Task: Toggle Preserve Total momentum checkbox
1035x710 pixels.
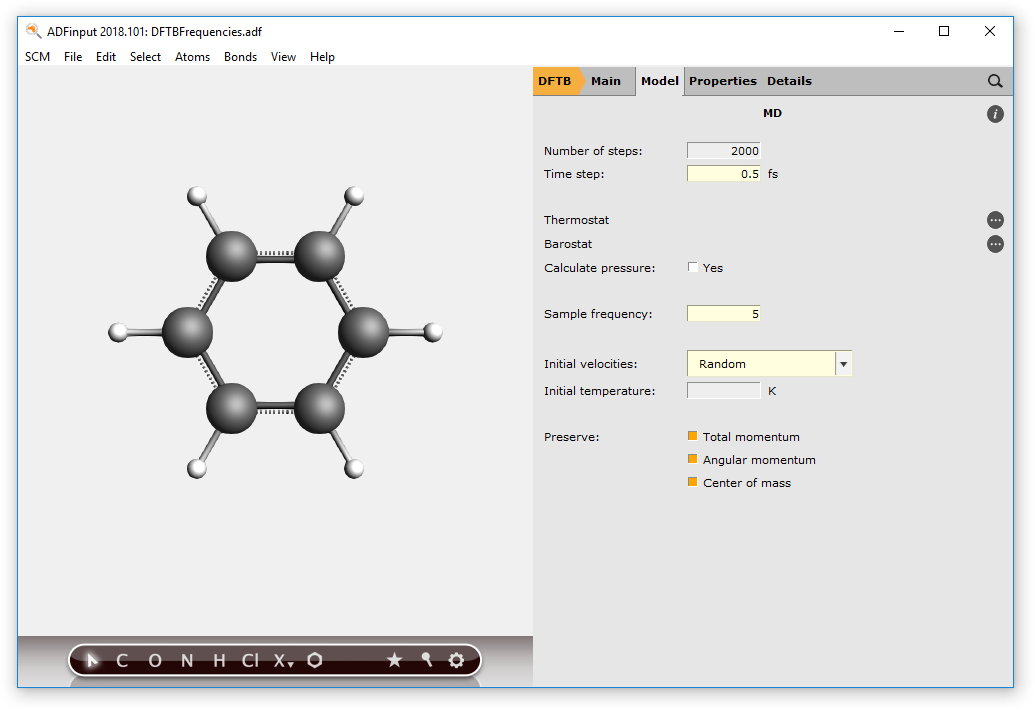Action: pyautogui.click(x=692, y=436)
